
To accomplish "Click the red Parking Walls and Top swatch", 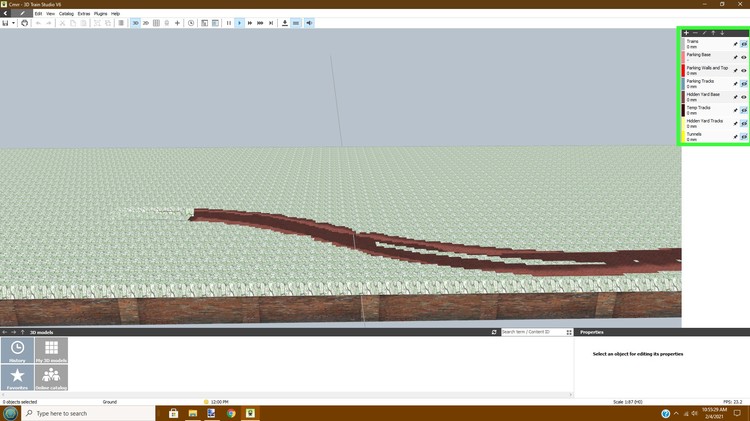I will click(x=683, y=70).
